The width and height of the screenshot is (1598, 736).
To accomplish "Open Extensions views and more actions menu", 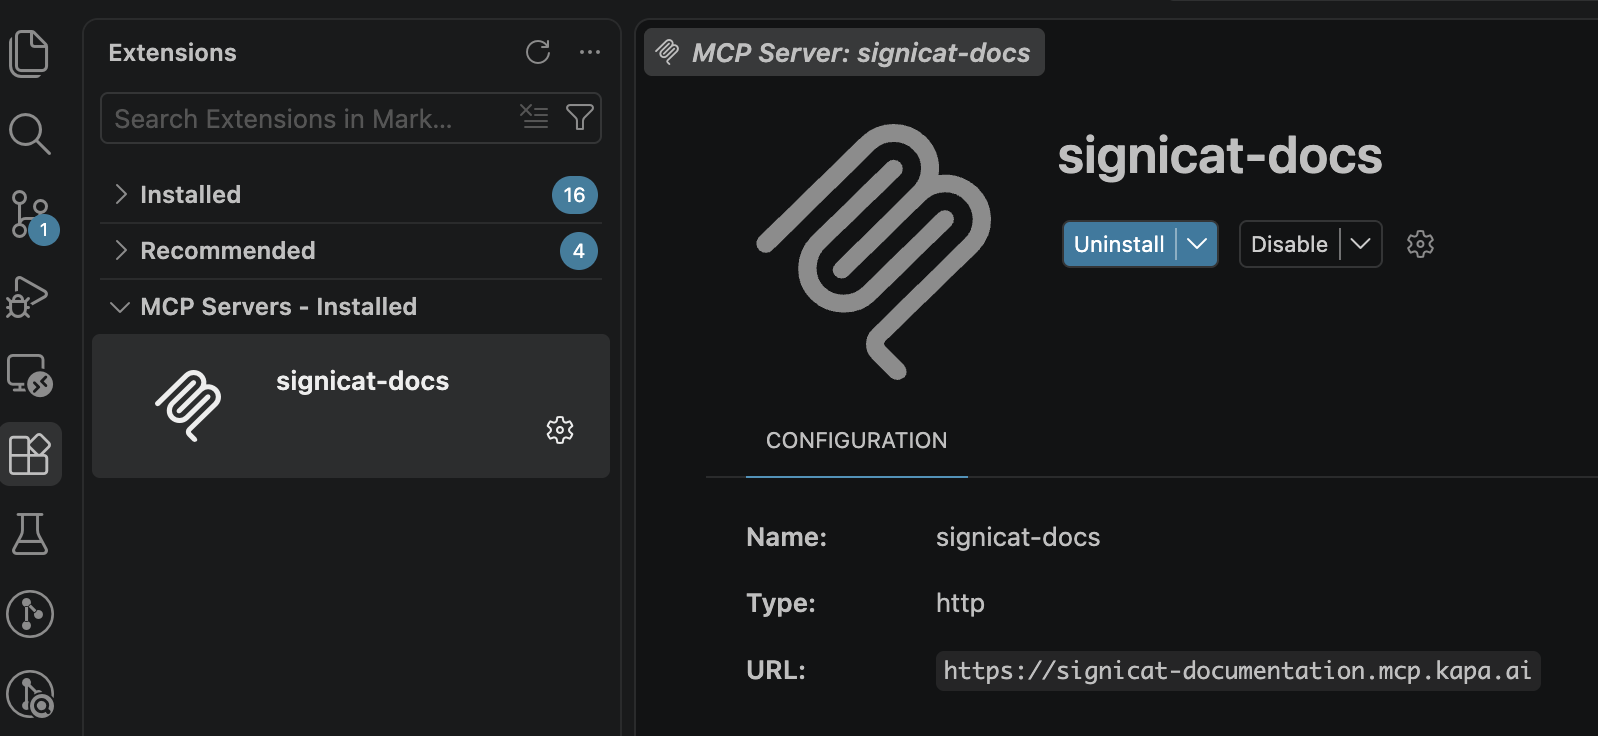I will [x=590, y=52].
